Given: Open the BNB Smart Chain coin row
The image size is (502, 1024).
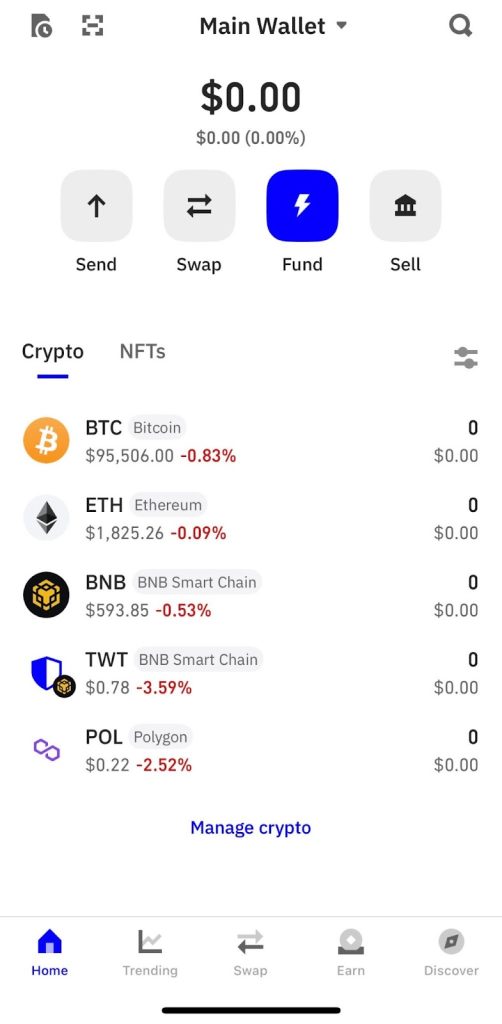Looking at the screenshot, I should [251, 595].
